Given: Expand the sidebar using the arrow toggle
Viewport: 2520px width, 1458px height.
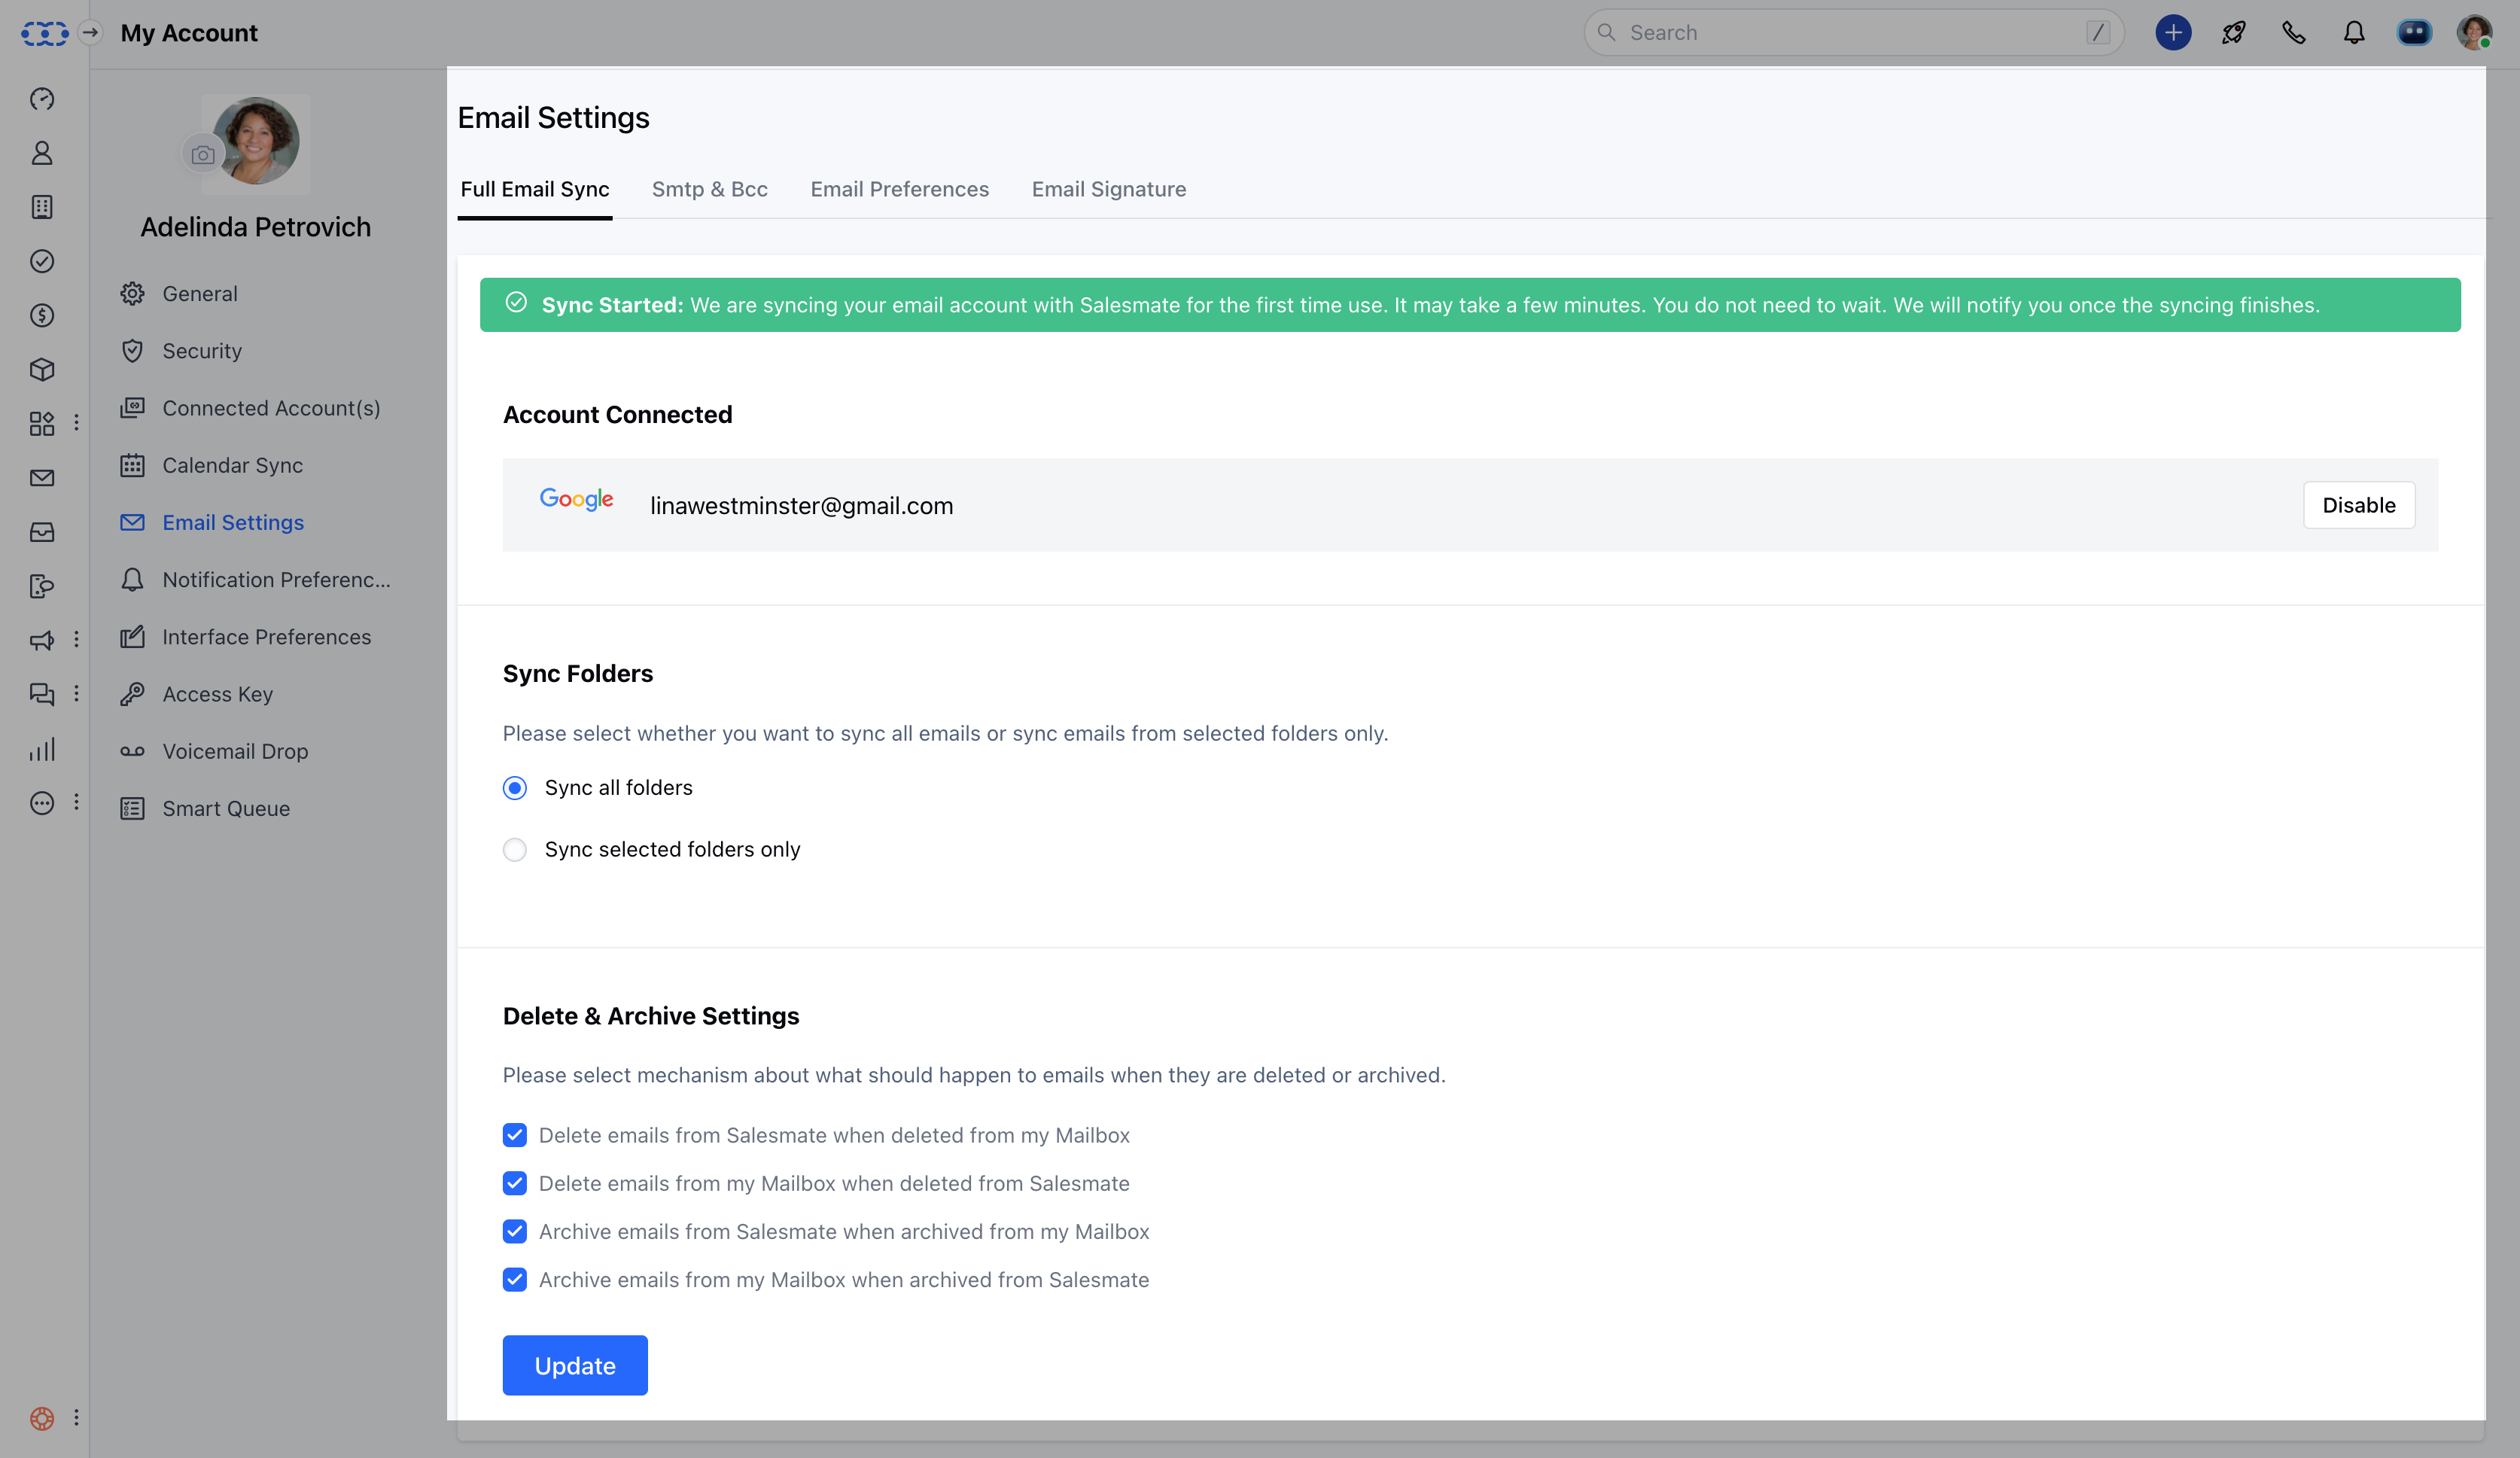Looking at the screenshot, I should click(90, 33).
